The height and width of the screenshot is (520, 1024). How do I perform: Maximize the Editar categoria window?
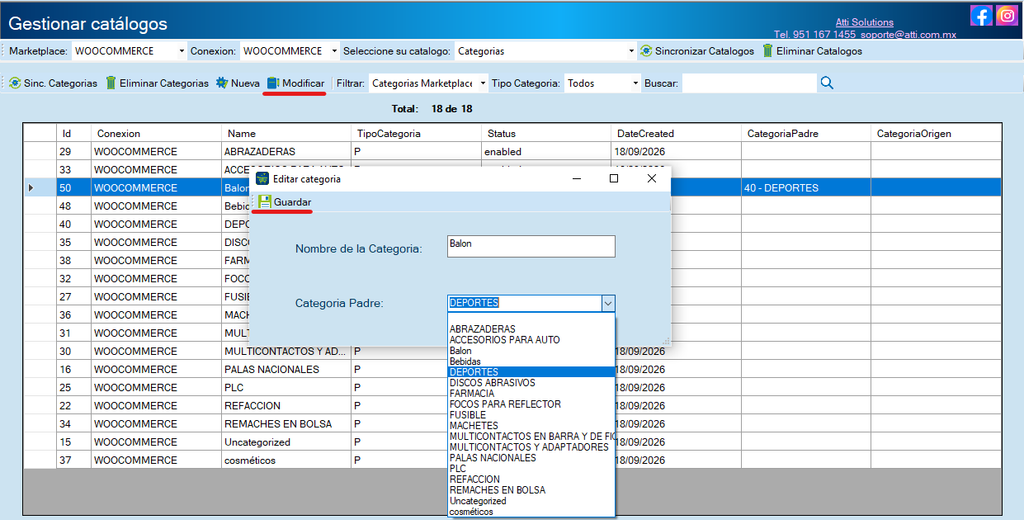(613, 178)
